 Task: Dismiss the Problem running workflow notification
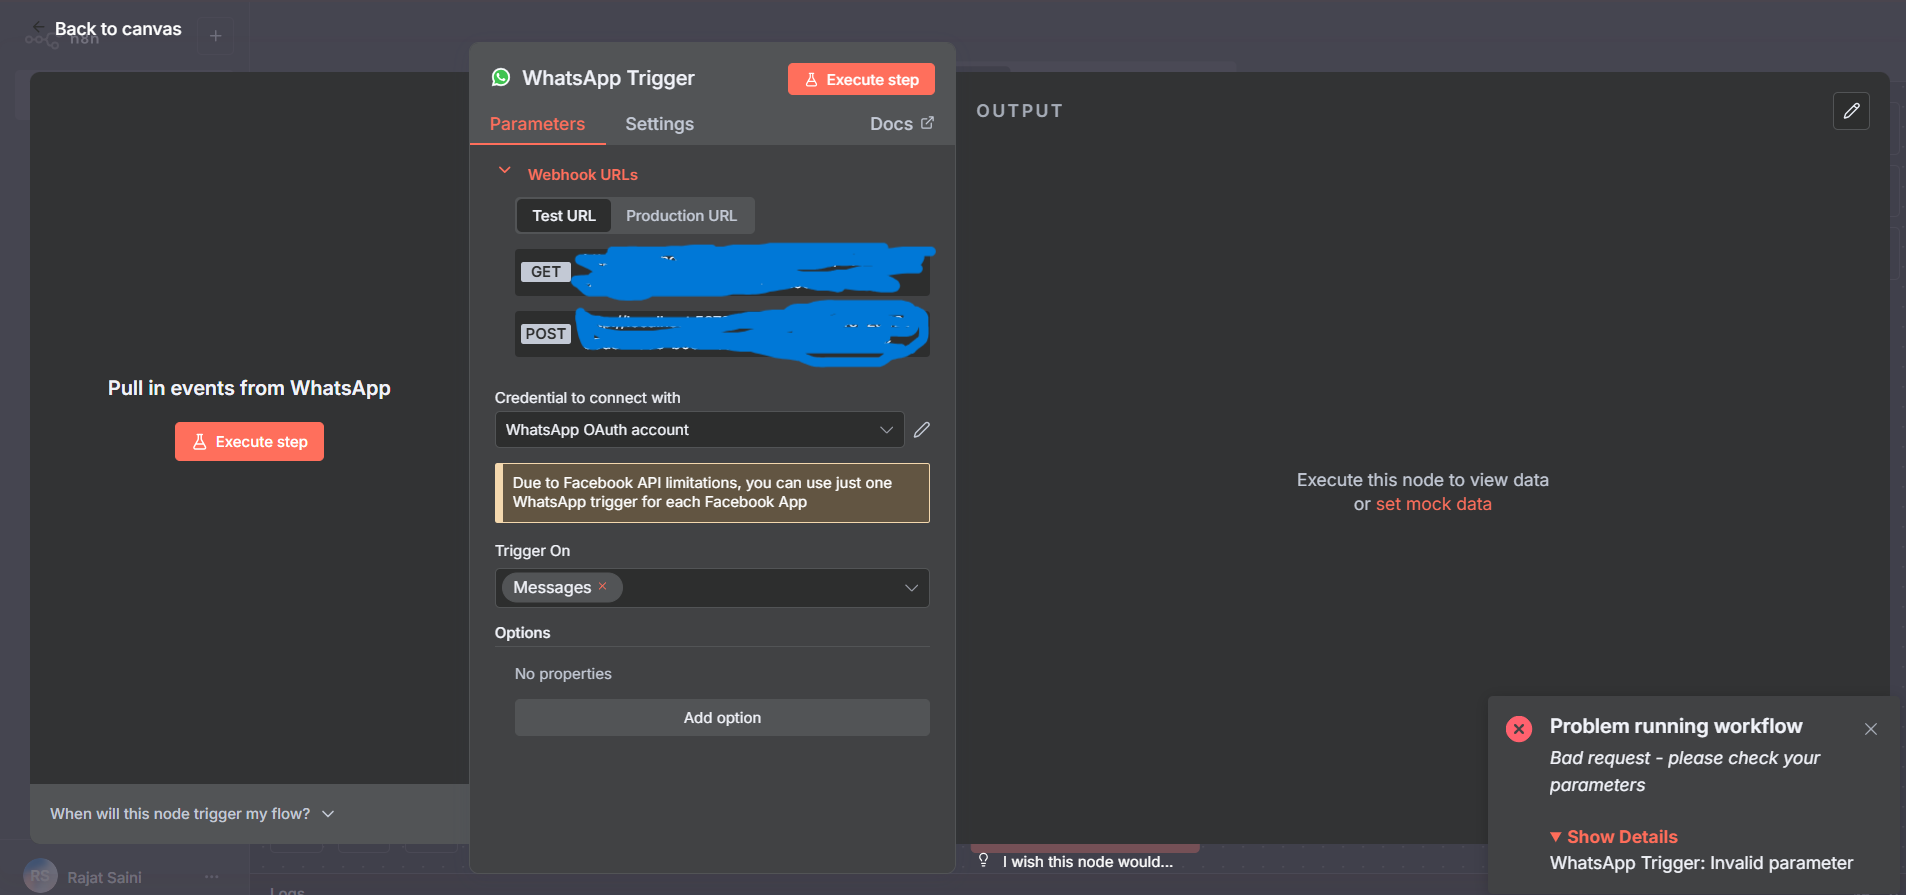(1870, 729)
